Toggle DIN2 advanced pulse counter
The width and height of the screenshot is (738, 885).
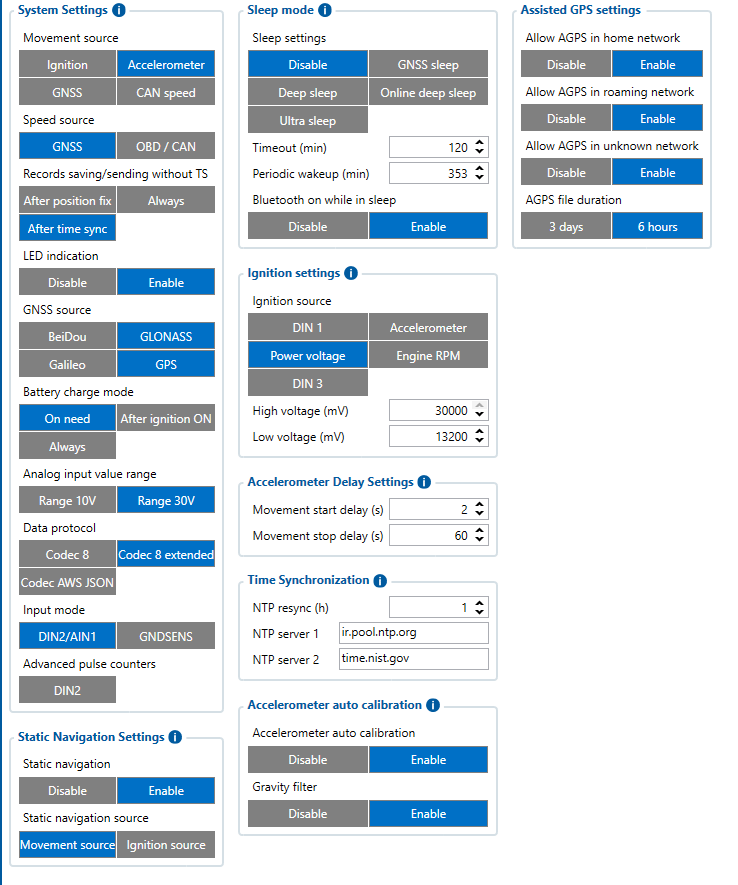tap(67, 690)
